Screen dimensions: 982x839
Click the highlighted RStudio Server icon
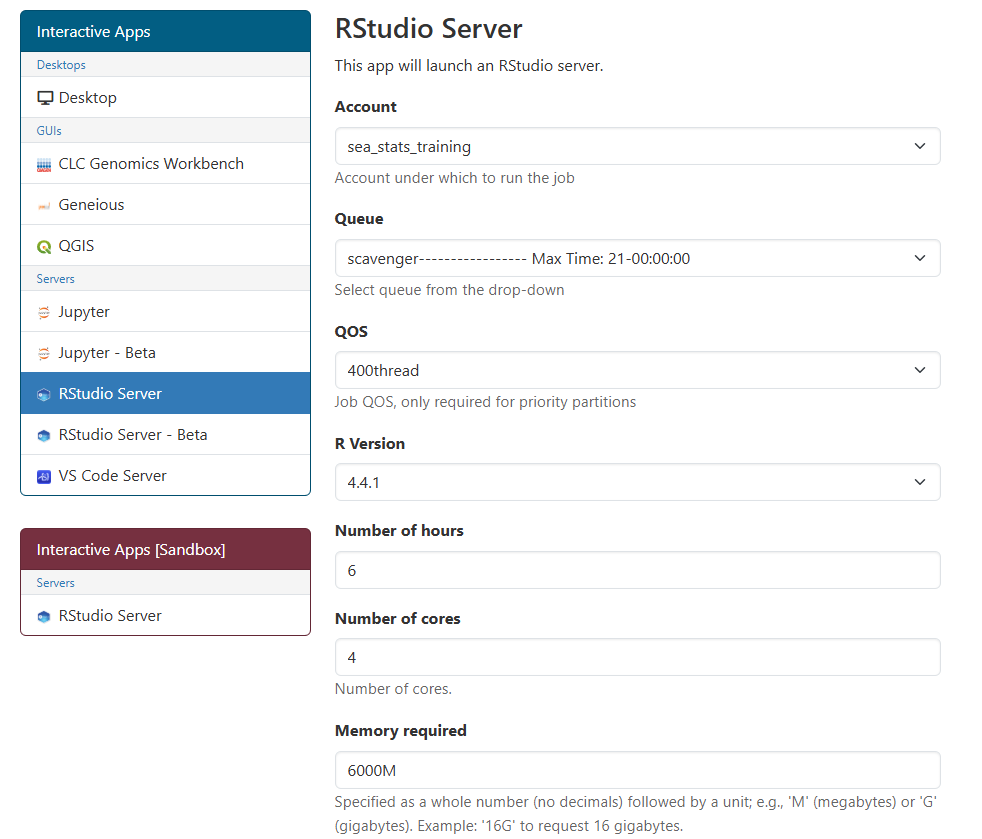44,394
